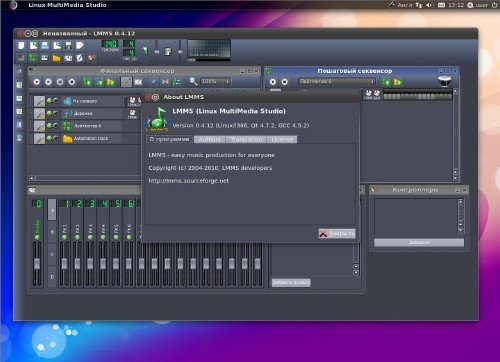Select mixer bank C button
Screen dimensions: 500x362
coord(52,254)
